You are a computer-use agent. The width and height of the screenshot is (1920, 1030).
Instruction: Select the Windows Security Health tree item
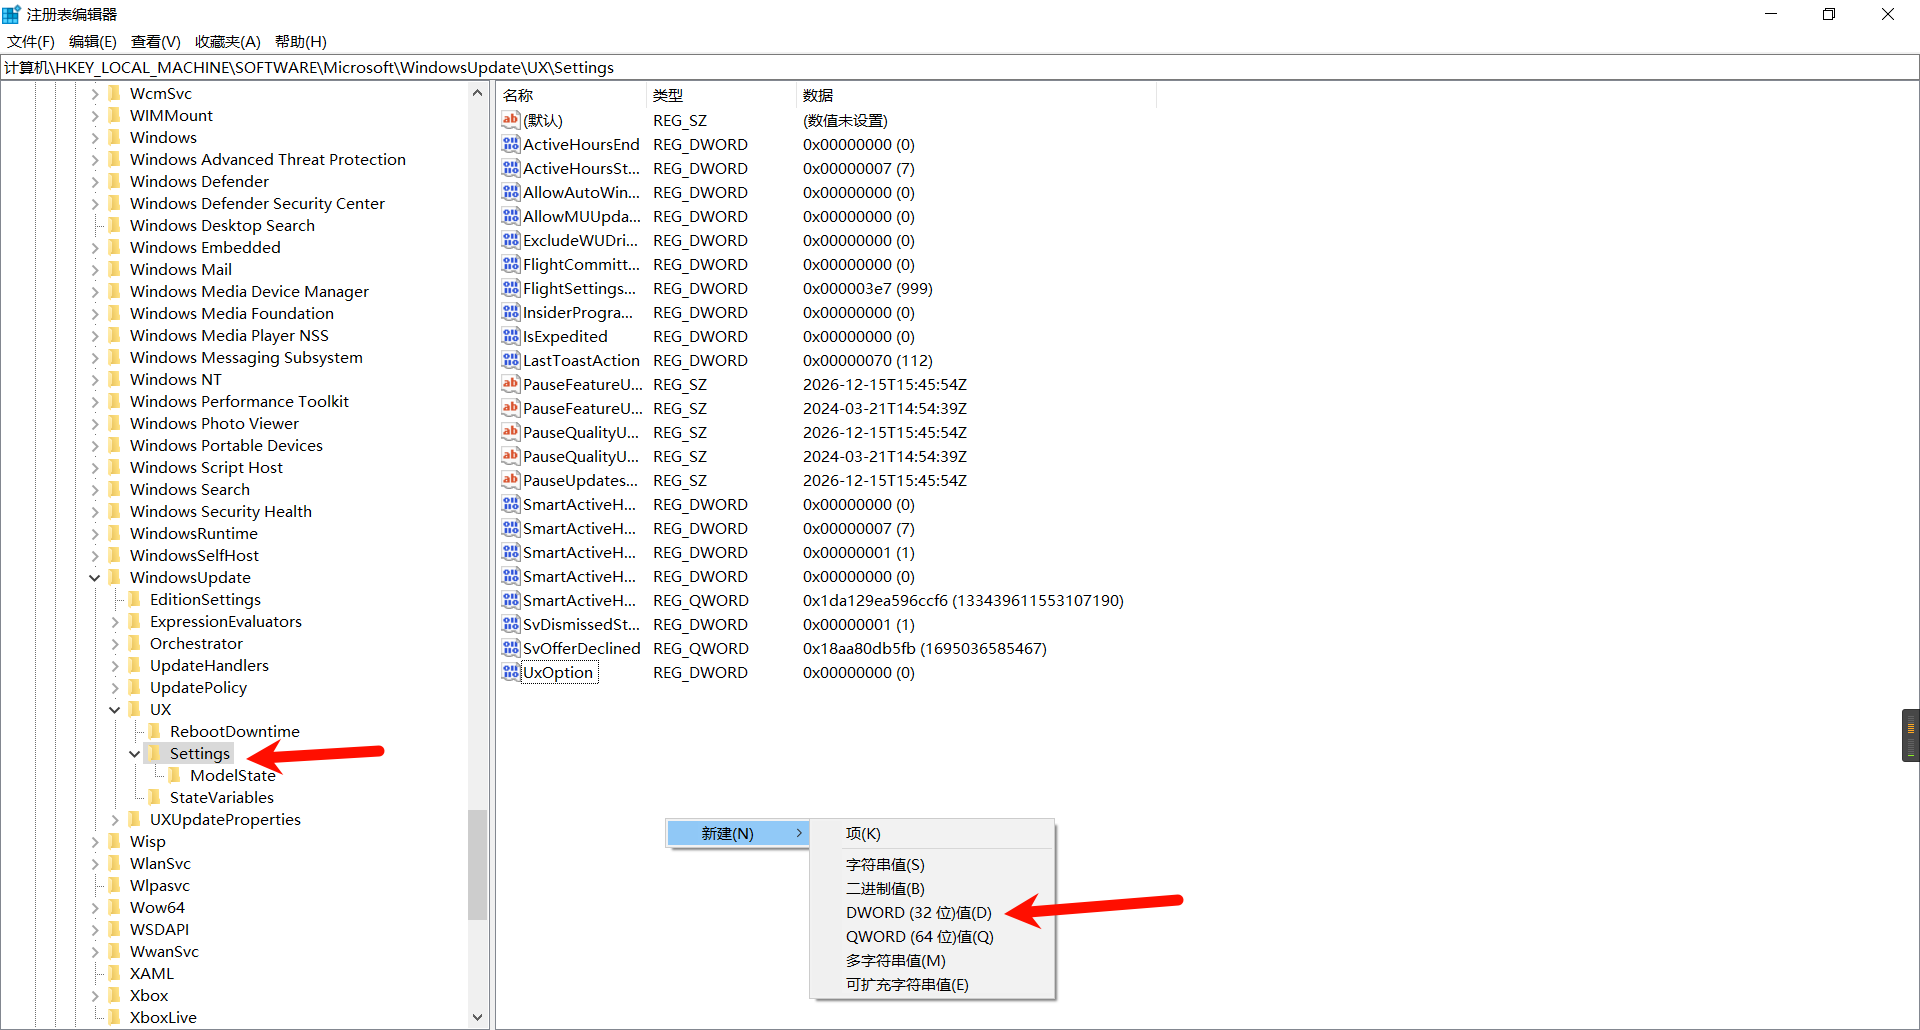(x=221, y=511)
